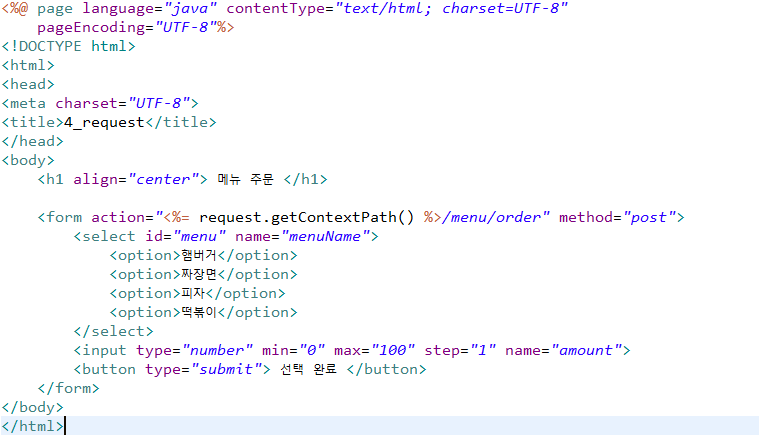
Task: Place cursor on opening <html> tag
Action: 28,65
